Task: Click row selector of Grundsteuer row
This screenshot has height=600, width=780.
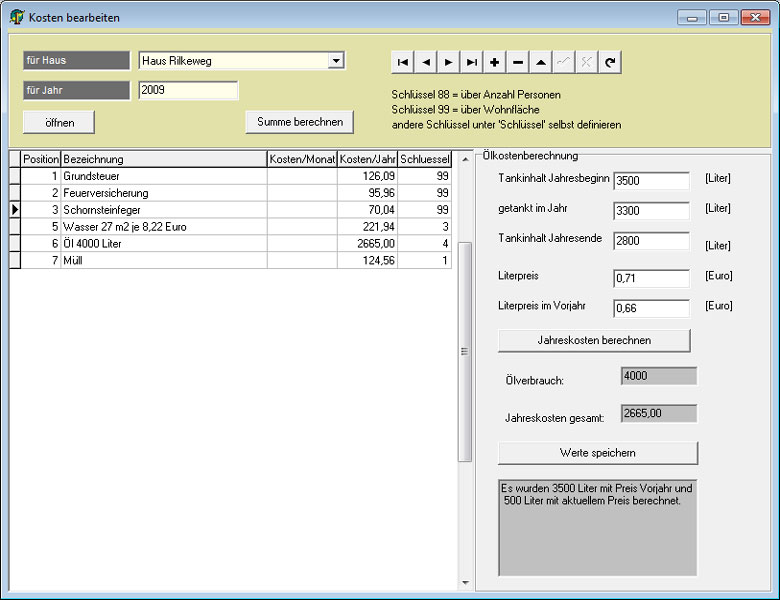Action: pos(15,176)
